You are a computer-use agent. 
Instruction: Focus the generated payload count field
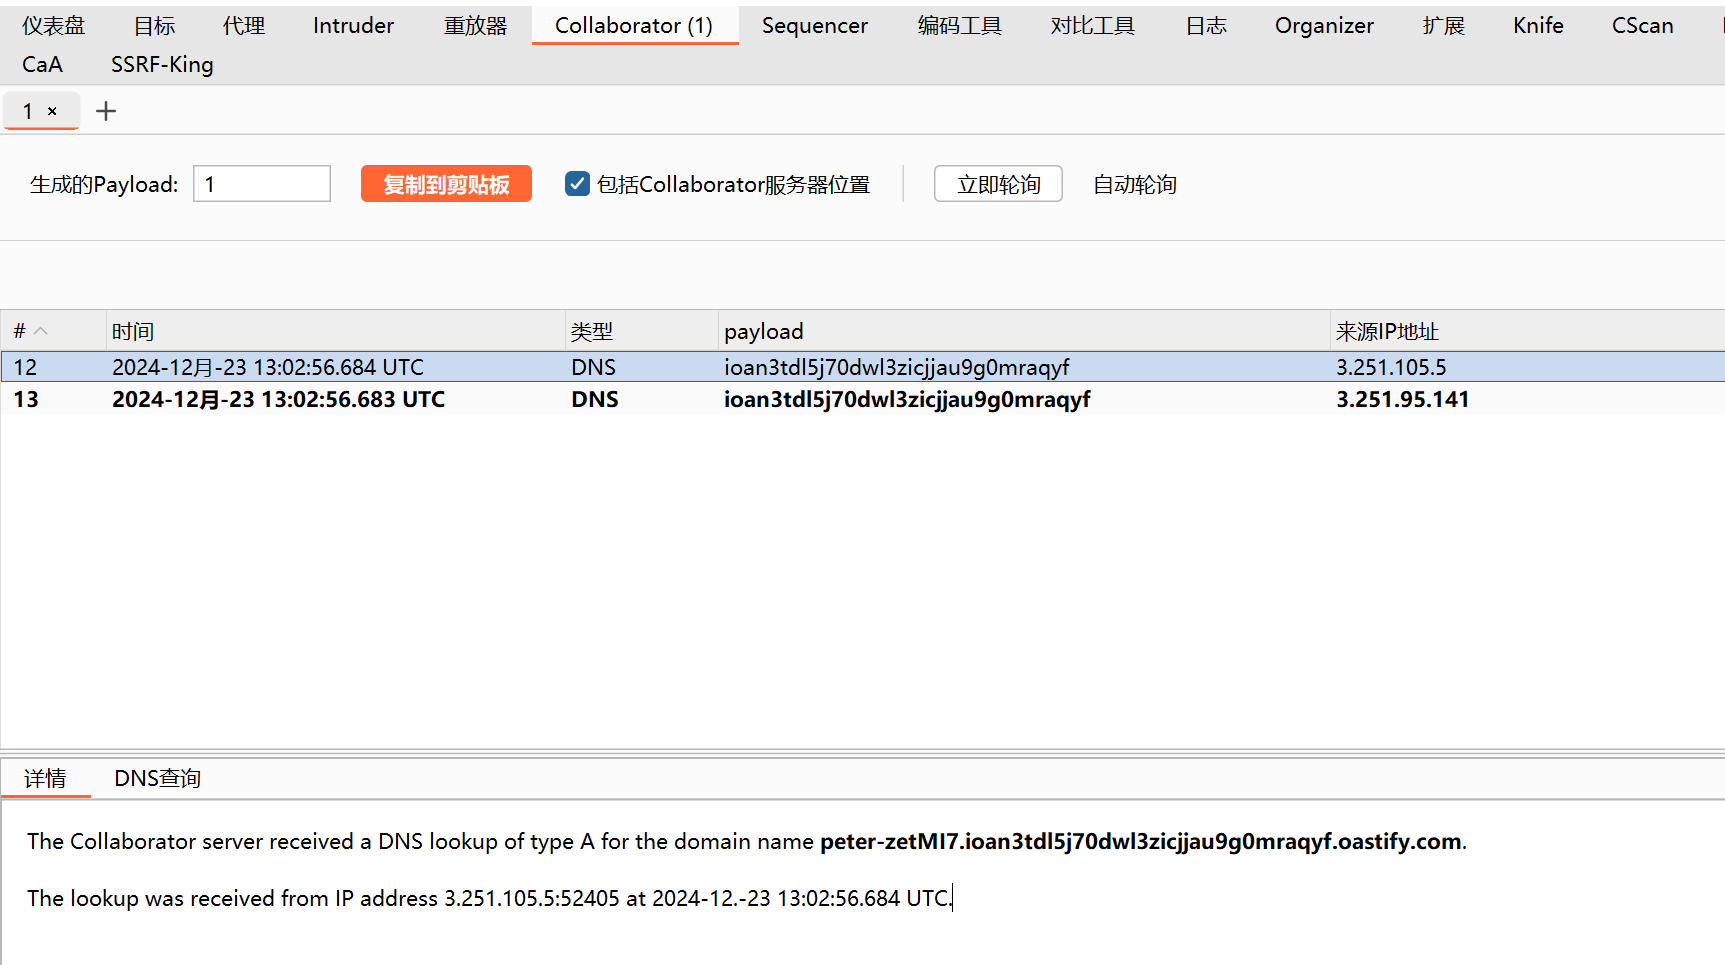click(x=261, y=184)
